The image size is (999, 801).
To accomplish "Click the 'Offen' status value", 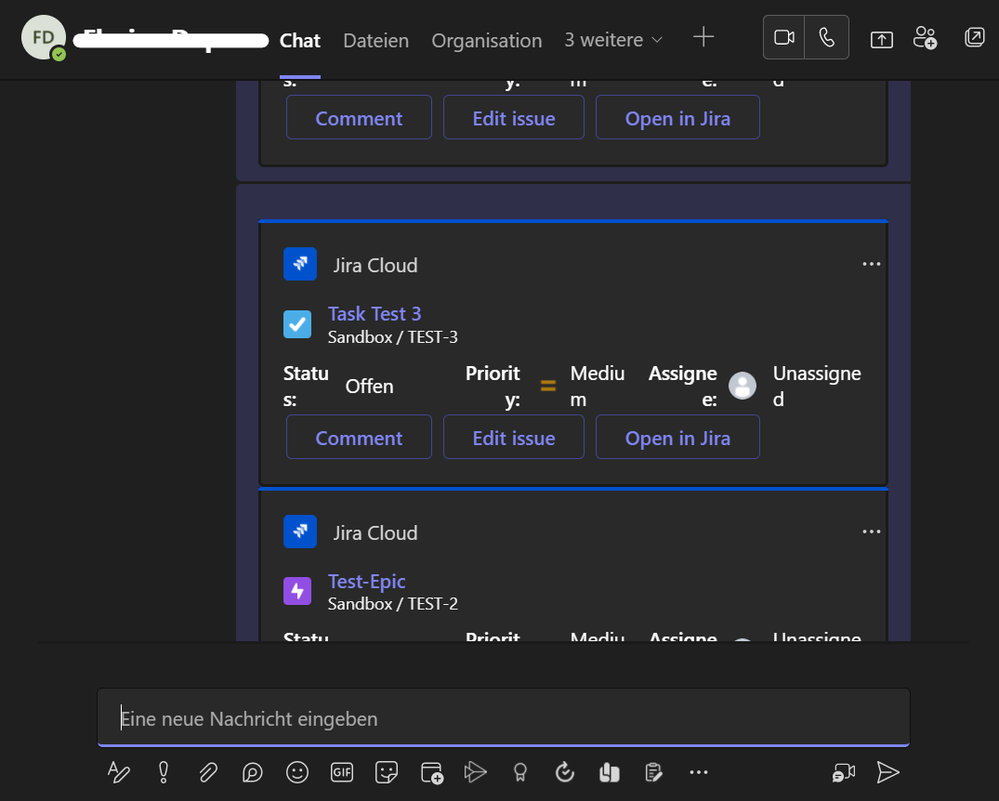I will click(369, 386).
